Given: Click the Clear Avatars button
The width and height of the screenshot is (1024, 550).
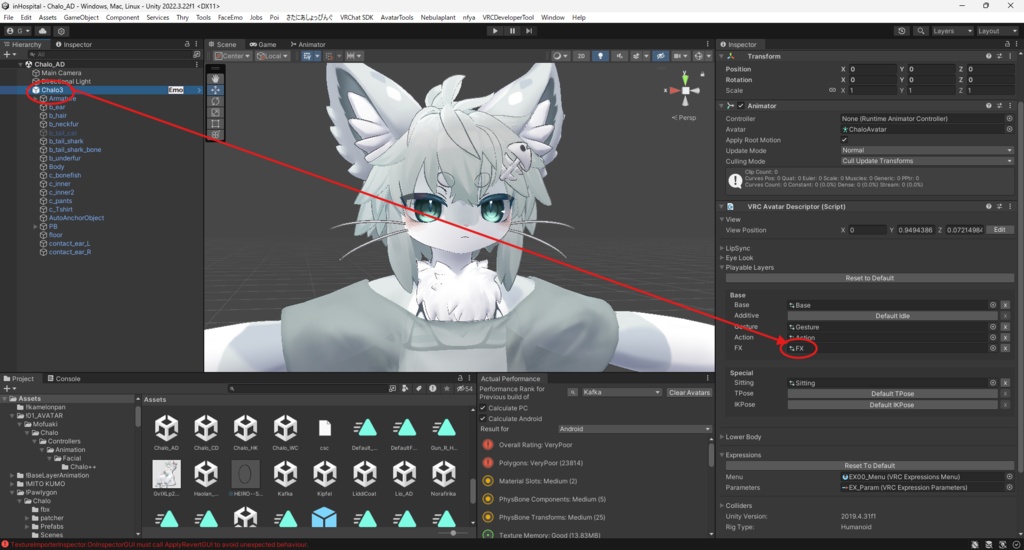Looking at the screenshot, I should [x=689, y=393].
